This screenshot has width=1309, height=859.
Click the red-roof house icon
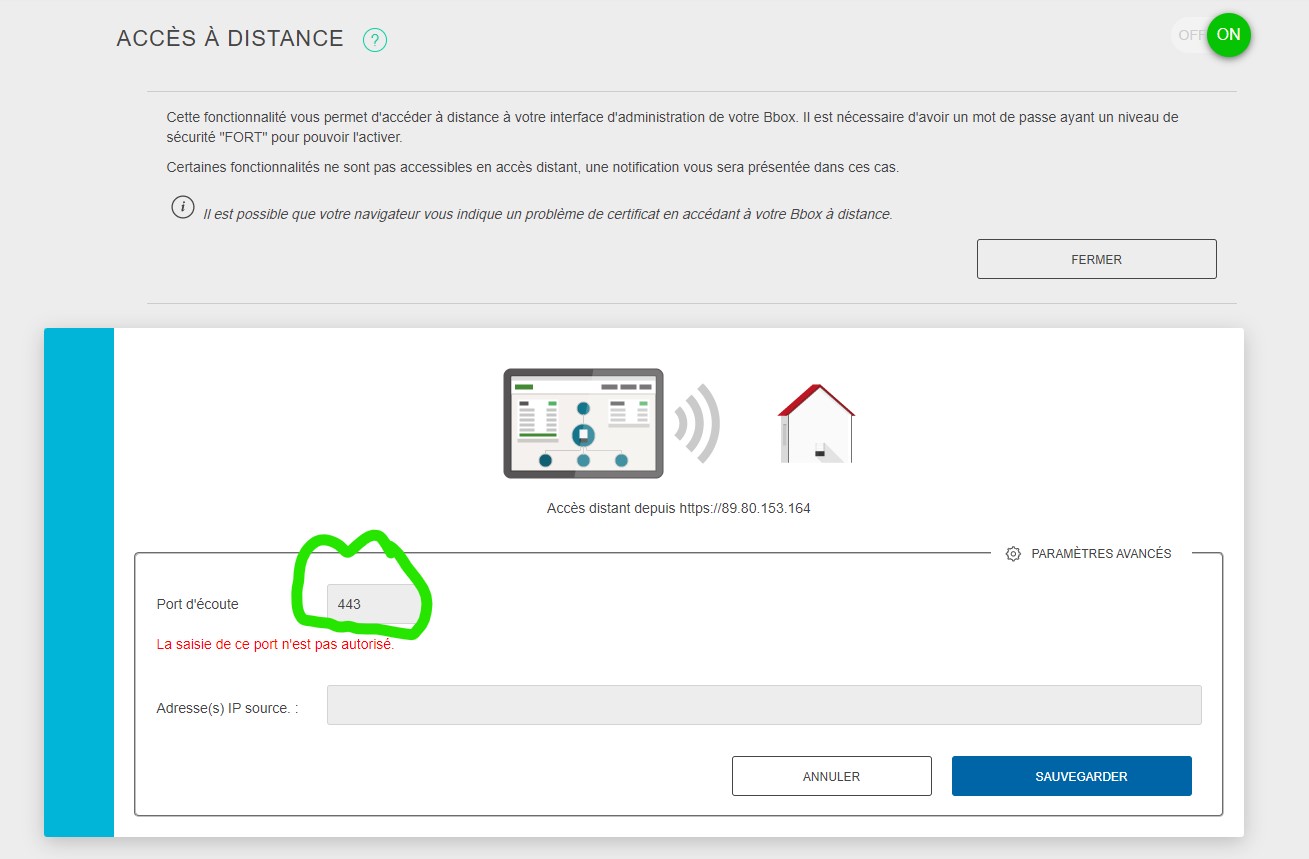817,423
